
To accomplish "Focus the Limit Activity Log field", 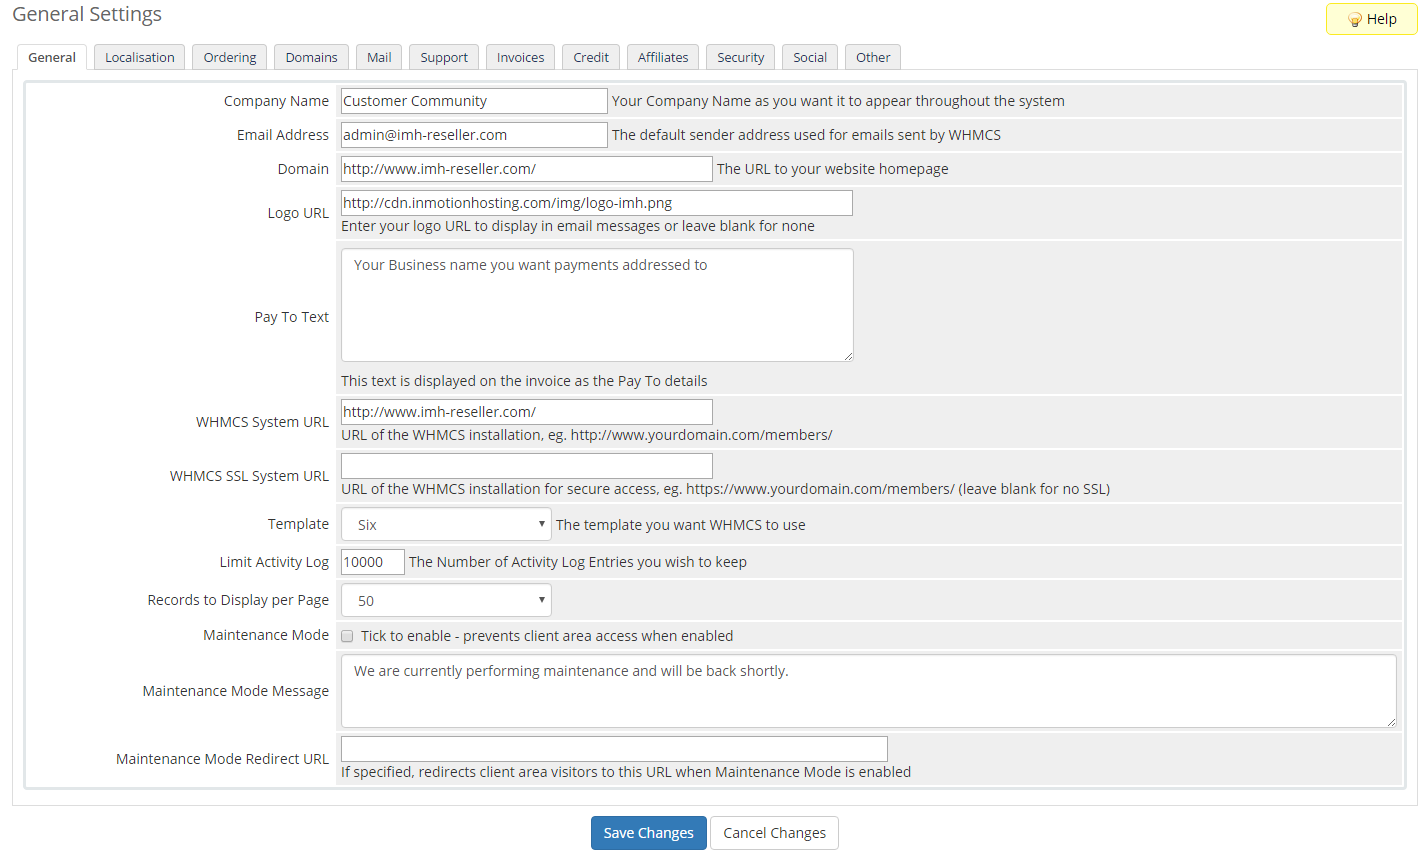I will pyautogui.click(x=372, y=562).
